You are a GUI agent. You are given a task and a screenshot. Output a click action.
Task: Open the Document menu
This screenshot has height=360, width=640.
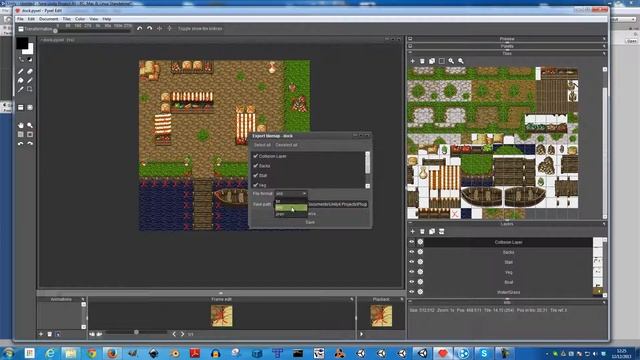(49, 19)
